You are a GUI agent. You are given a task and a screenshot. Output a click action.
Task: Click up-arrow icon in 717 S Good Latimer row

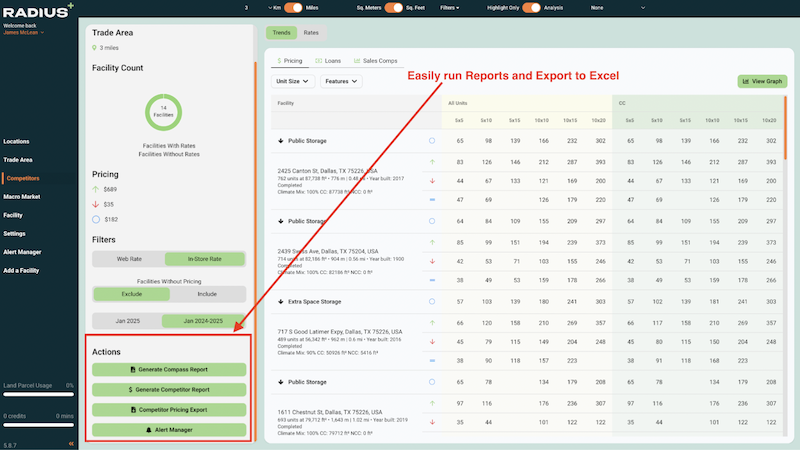click(432, 323)
